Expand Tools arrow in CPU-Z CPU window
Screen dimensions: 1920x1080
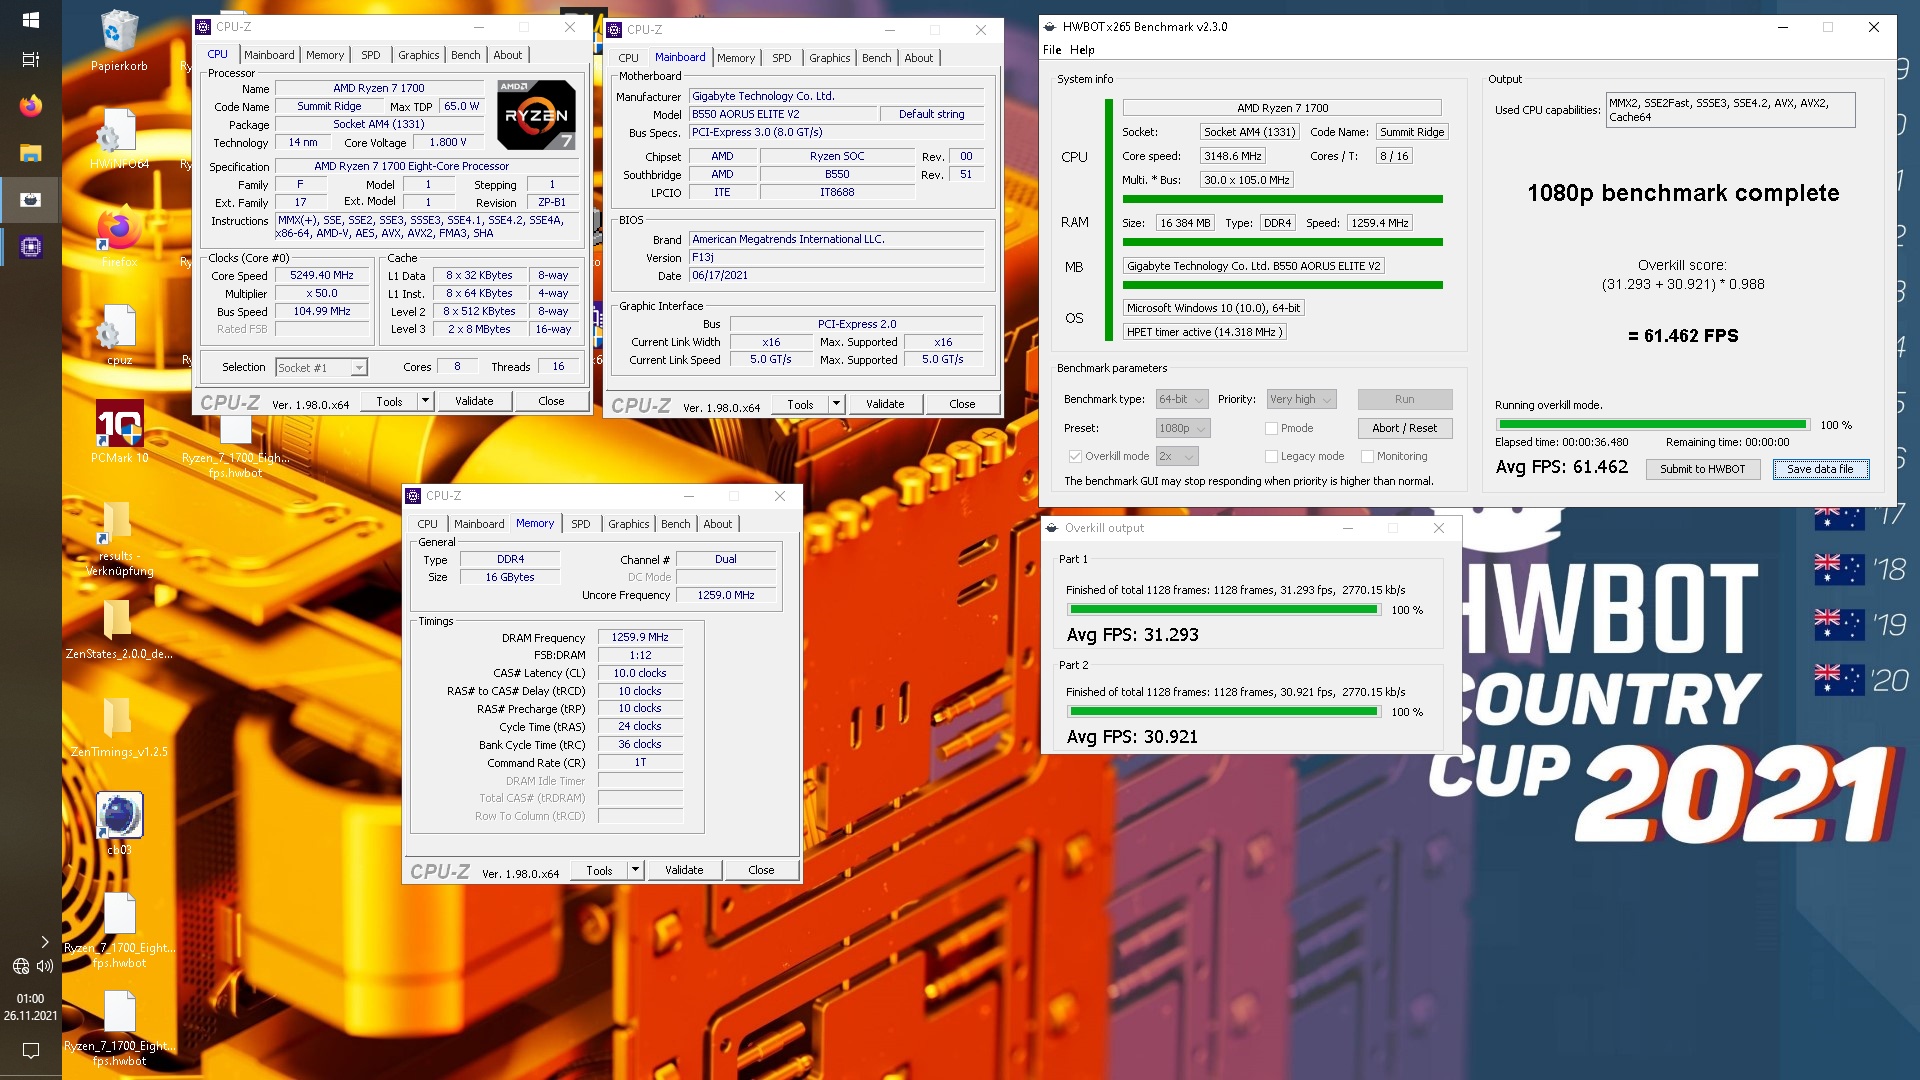pyautogui.click(x=425, y=401)
